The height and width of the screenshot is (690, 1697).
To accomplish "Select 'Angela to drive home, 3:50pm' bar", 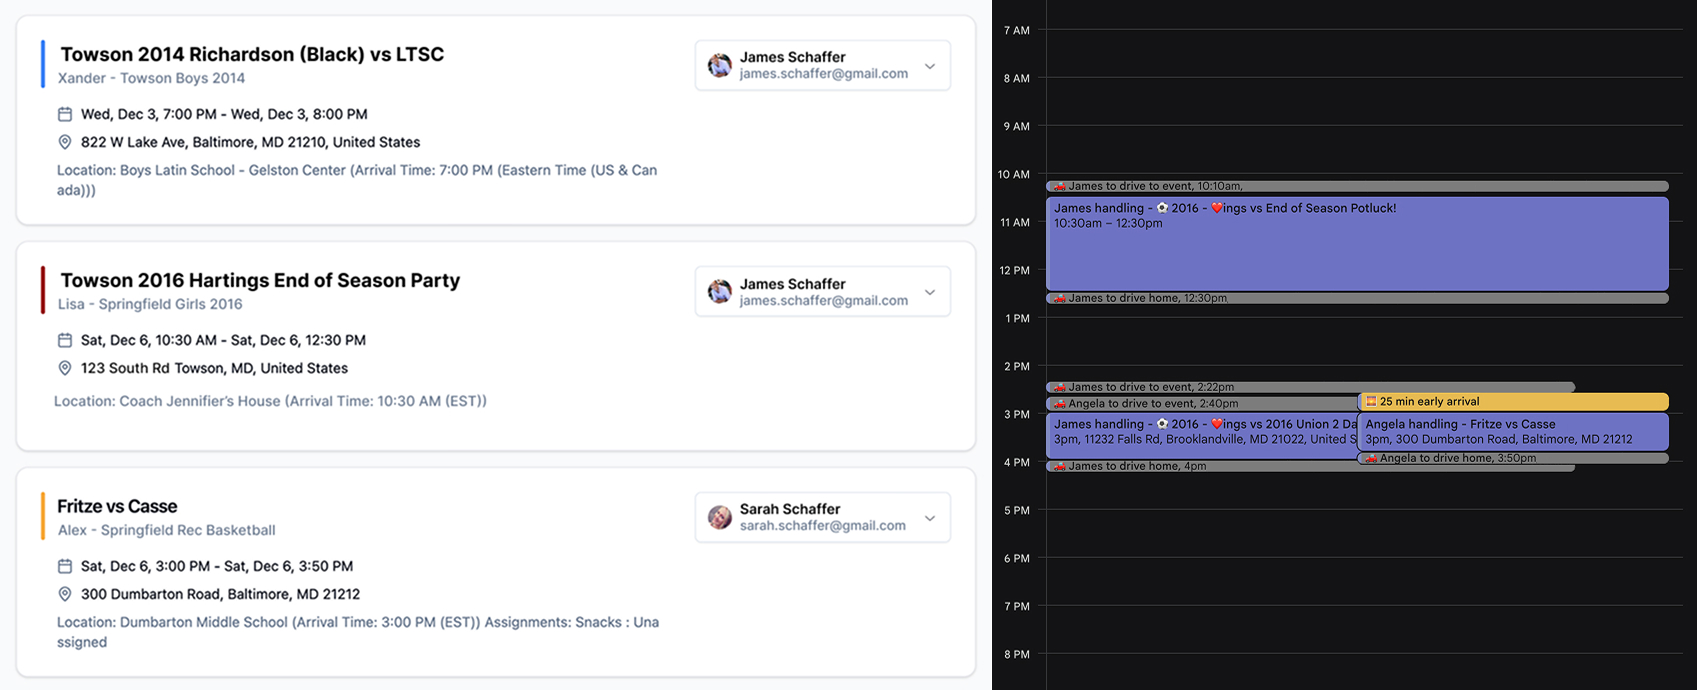I will click(1514, 458).
